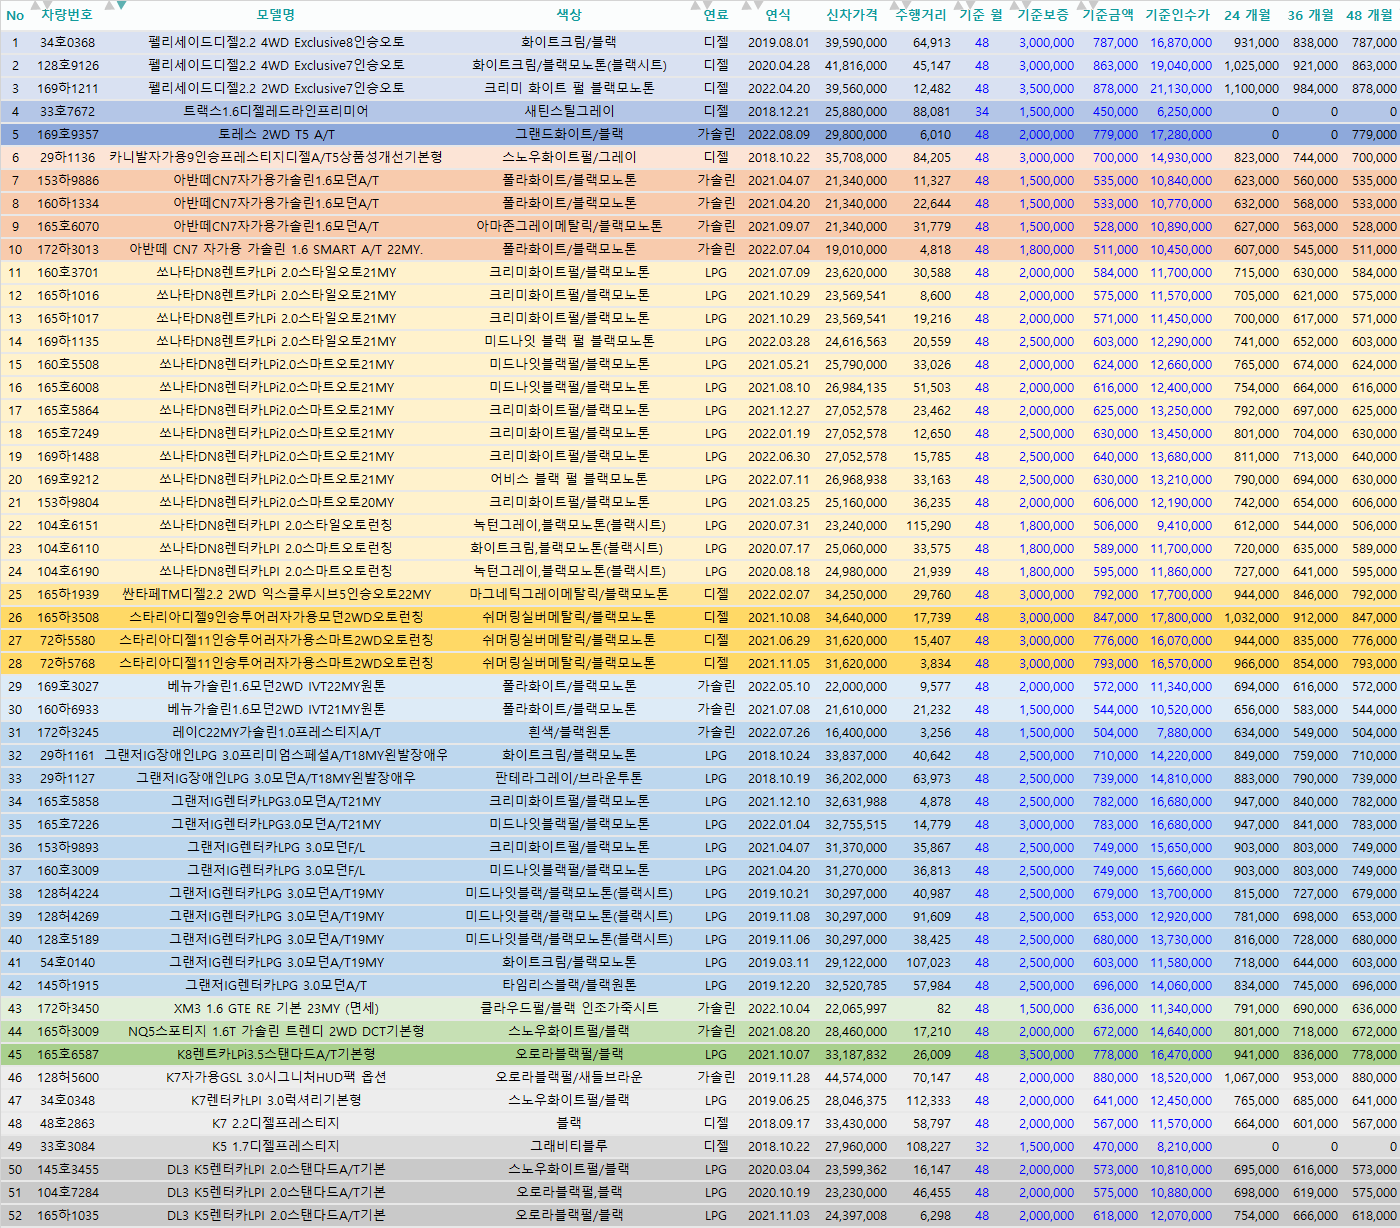This screenshot has width=1400, height=1228.
Task: Click model name 토레스 2WD T5 A/T
Action: coord(276,135)
